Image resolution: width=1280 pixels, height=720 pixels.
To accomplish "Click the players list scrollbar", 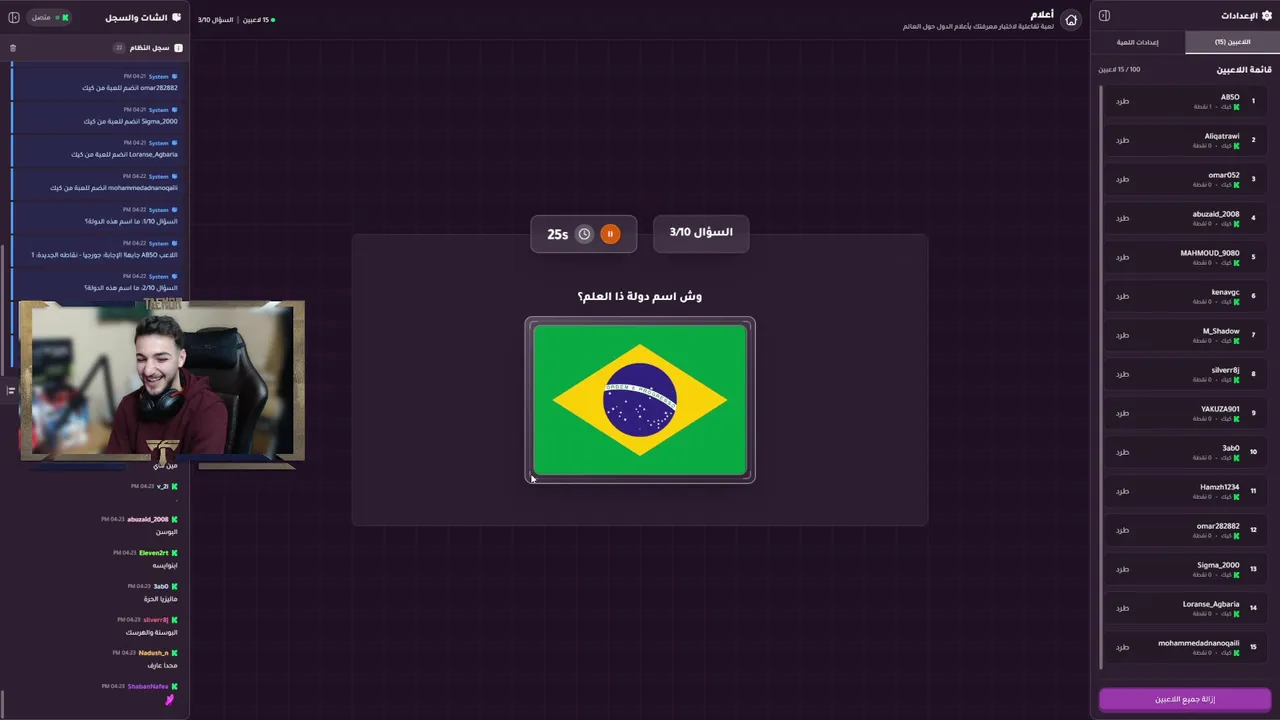I will (x=1102, y=376).
